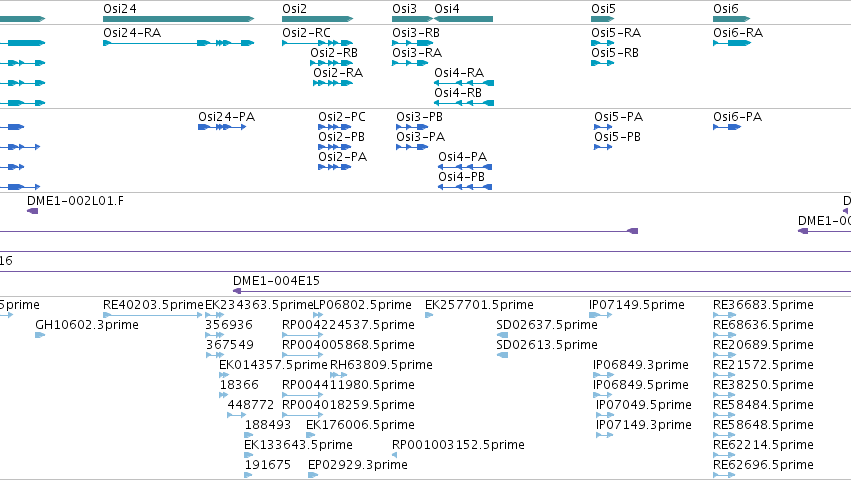The height and width of the screenshot is (480, 851).
Task: Select the Osi3 gene label
Action: (x=404, y=9)
